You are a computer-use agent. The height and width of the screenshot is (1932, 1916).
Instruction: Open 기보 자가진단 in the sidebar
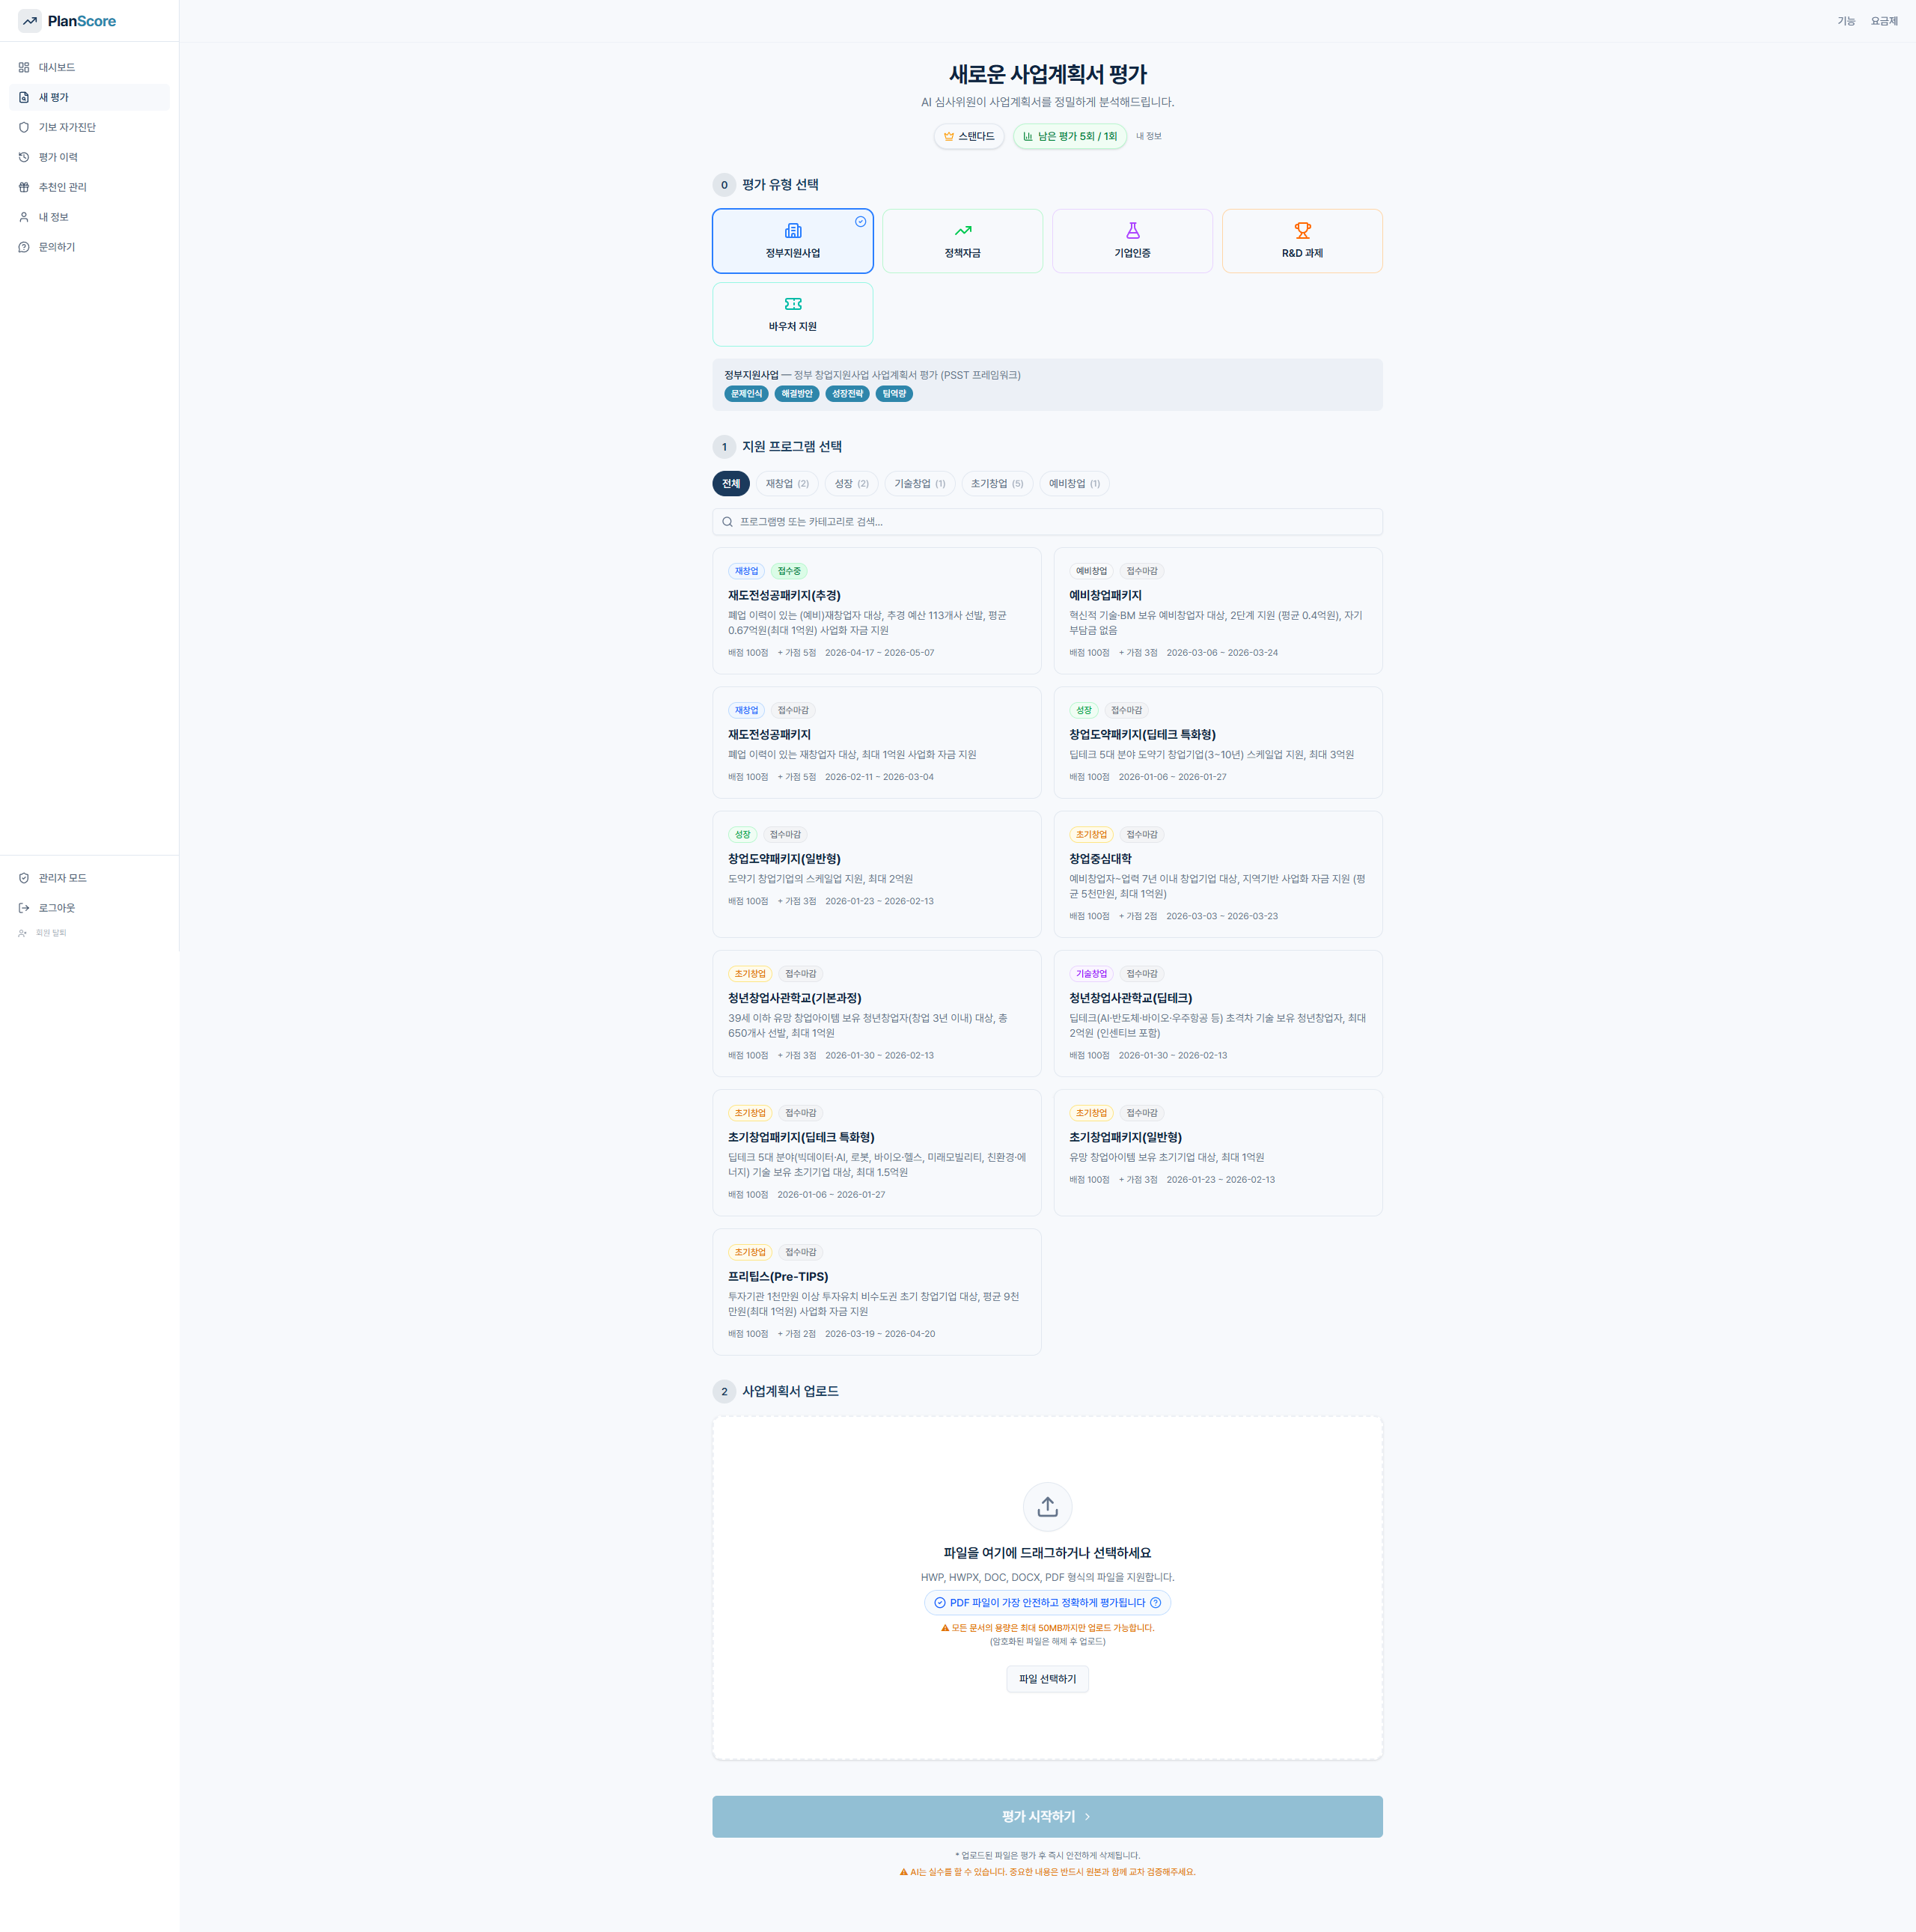coord(67,127)
